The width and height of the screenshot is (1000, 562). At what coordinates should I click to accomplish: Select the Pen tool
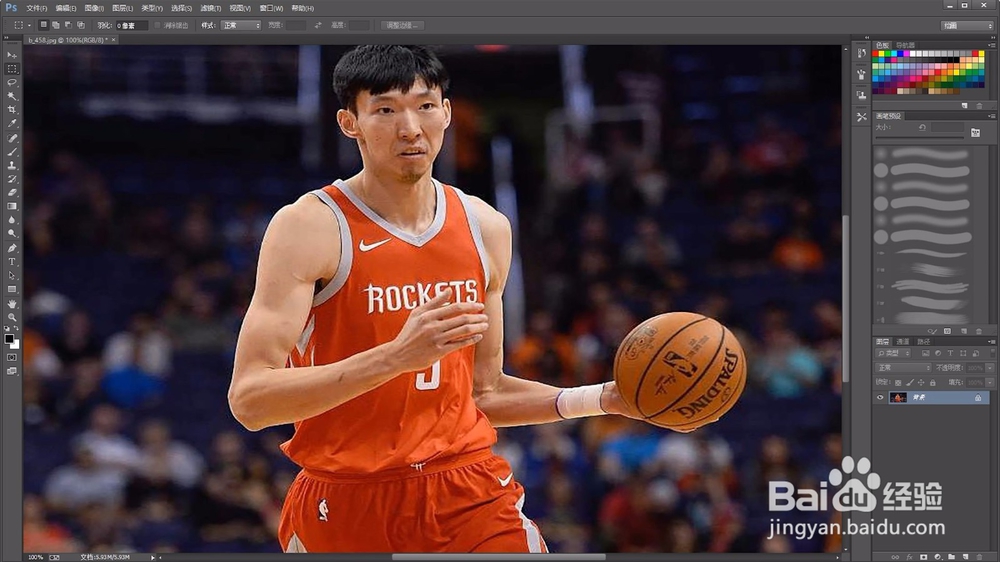[11, 248]
